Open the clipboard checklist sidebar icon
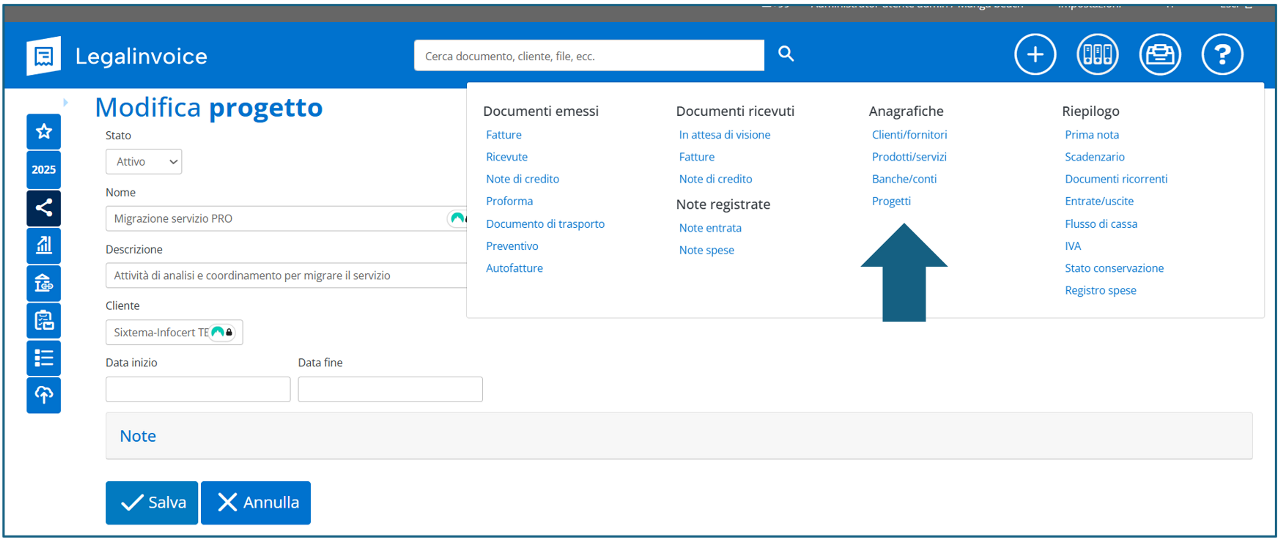The width and height of the screenshot is (1280, 539). click(43, 320)
